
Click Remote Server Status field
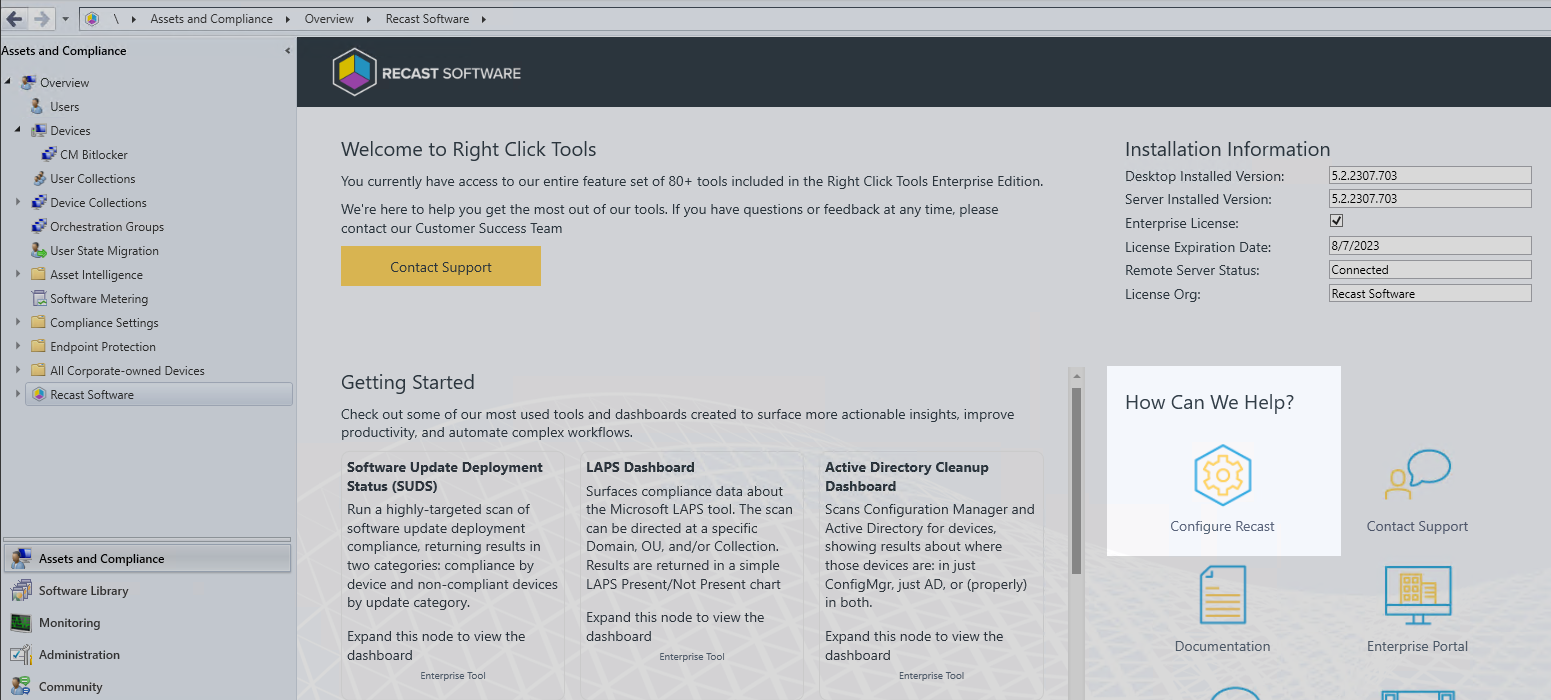click(x=1430, y=269)
